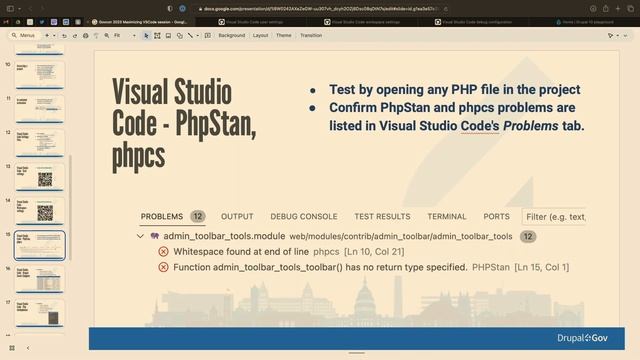Screen dimensions: 640x360
Task: Select the pointer mode icon at toolbar right
Action: coord(611,36)
